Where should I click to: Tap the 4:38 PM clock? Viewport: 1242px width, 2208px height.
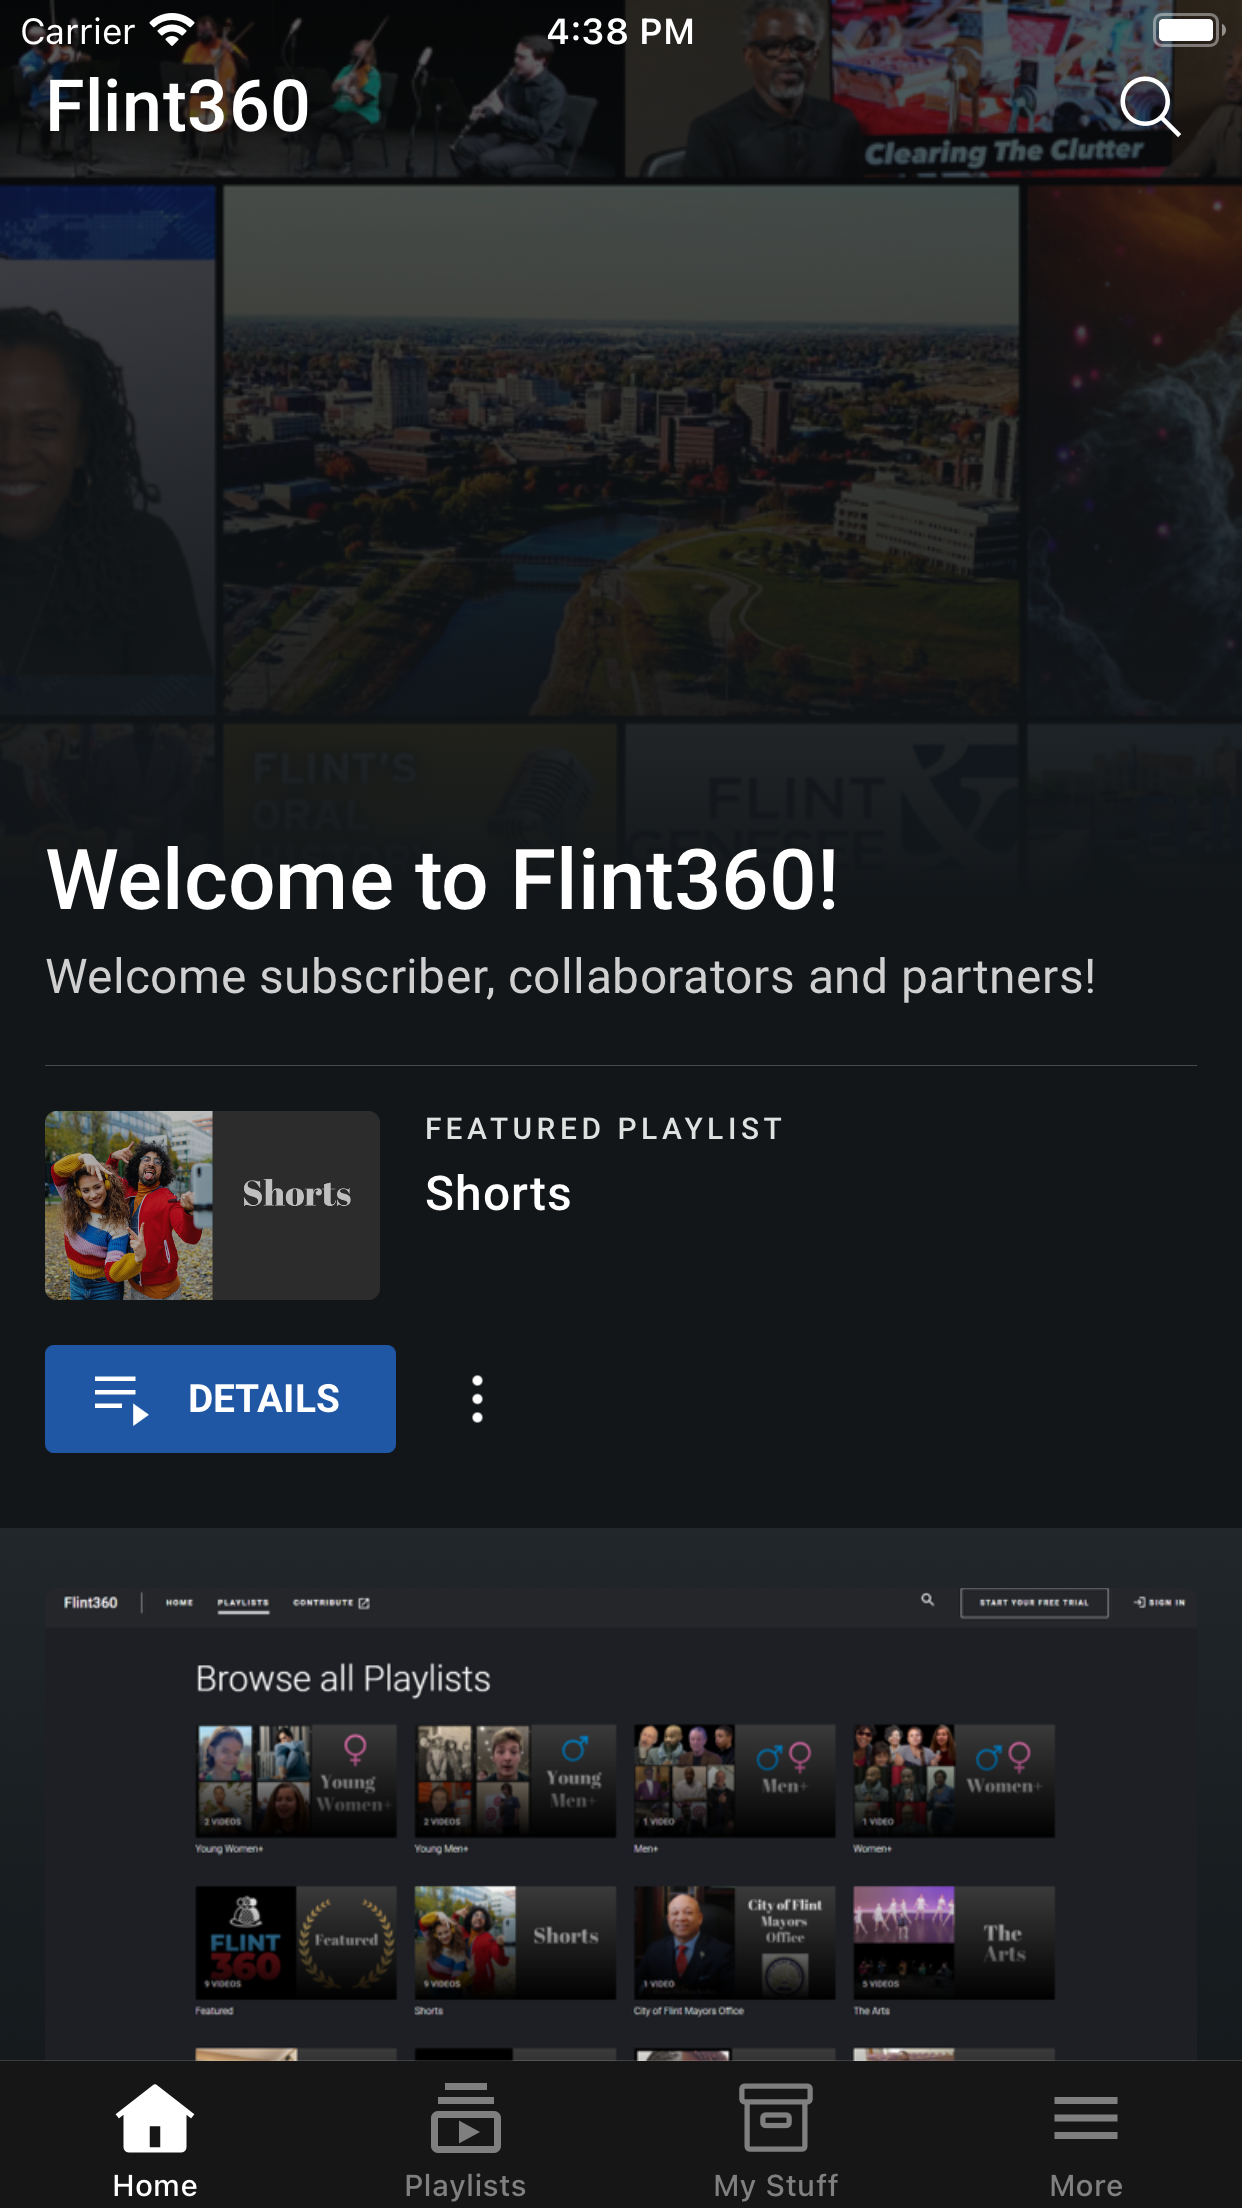(620, 31)
